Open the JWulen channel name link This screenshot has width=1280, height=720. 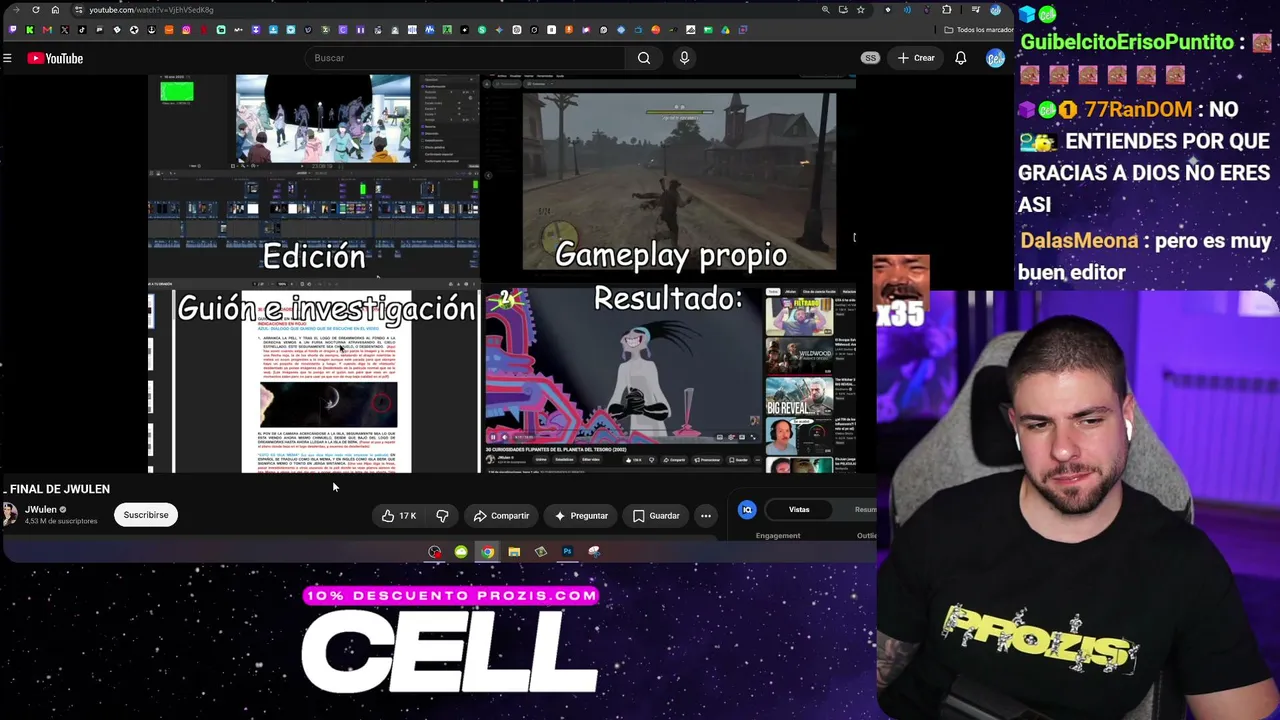pyautogui.click(x=41, y=509)
